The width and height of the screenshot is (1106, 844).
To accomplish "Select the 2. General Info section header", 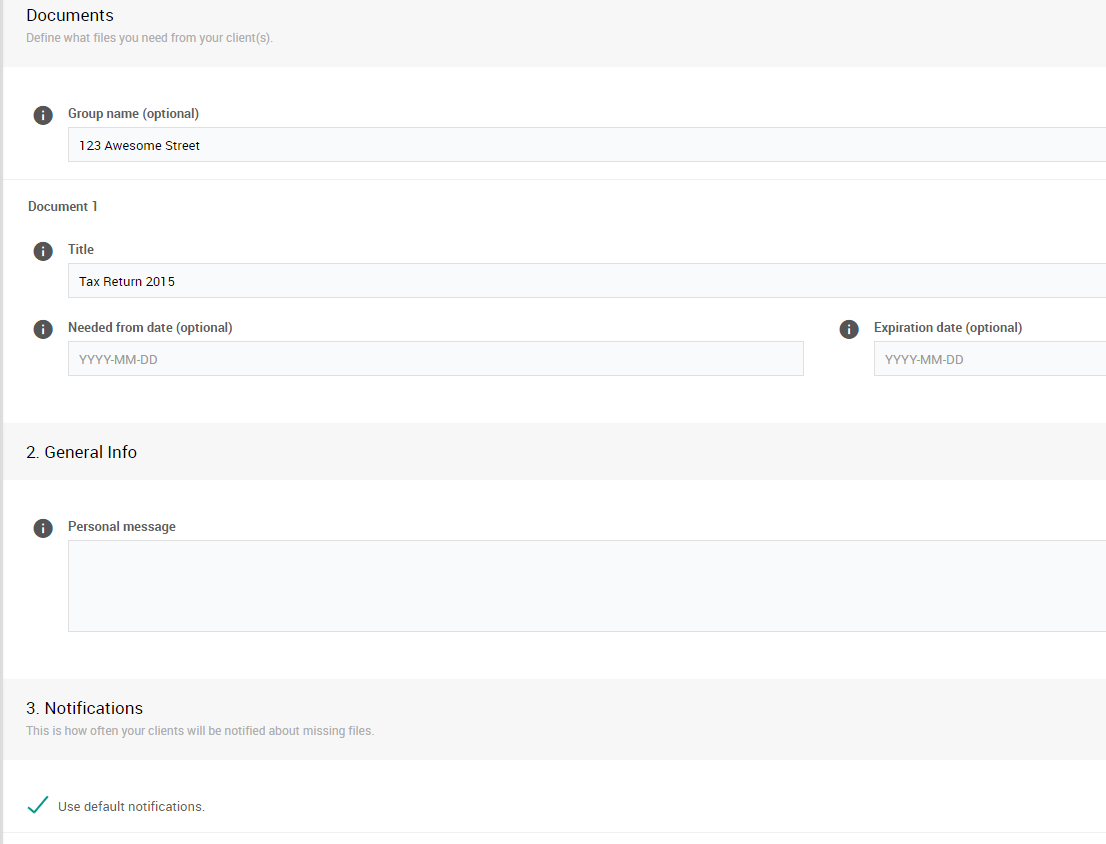I will coord(82,452).
